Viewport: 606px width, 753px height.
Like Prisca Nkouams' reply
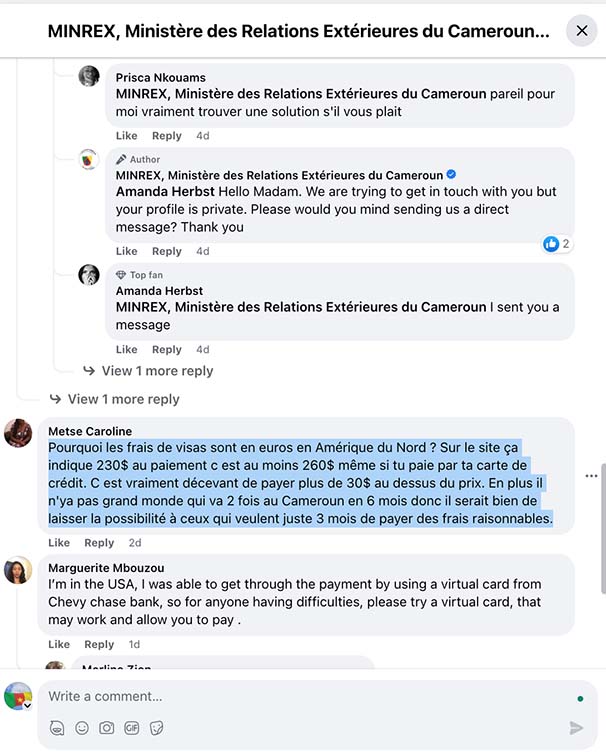(x=127, y=136)
